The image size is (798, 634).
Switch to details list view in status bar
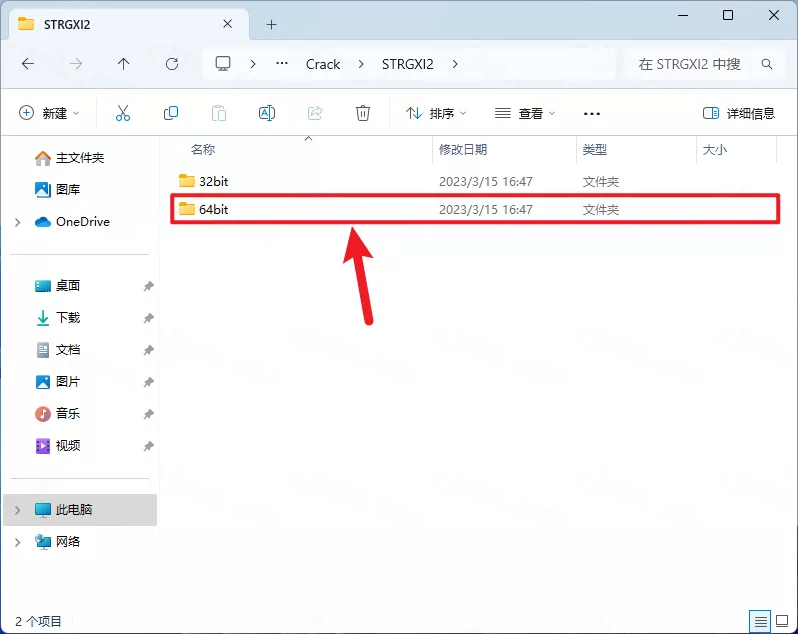click(761, 621)
